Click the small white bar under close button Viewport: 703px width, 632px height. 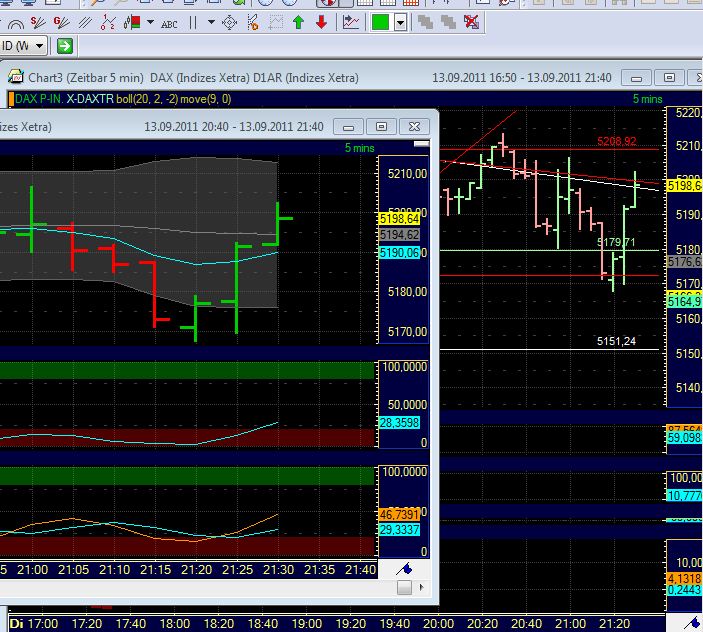421,144
